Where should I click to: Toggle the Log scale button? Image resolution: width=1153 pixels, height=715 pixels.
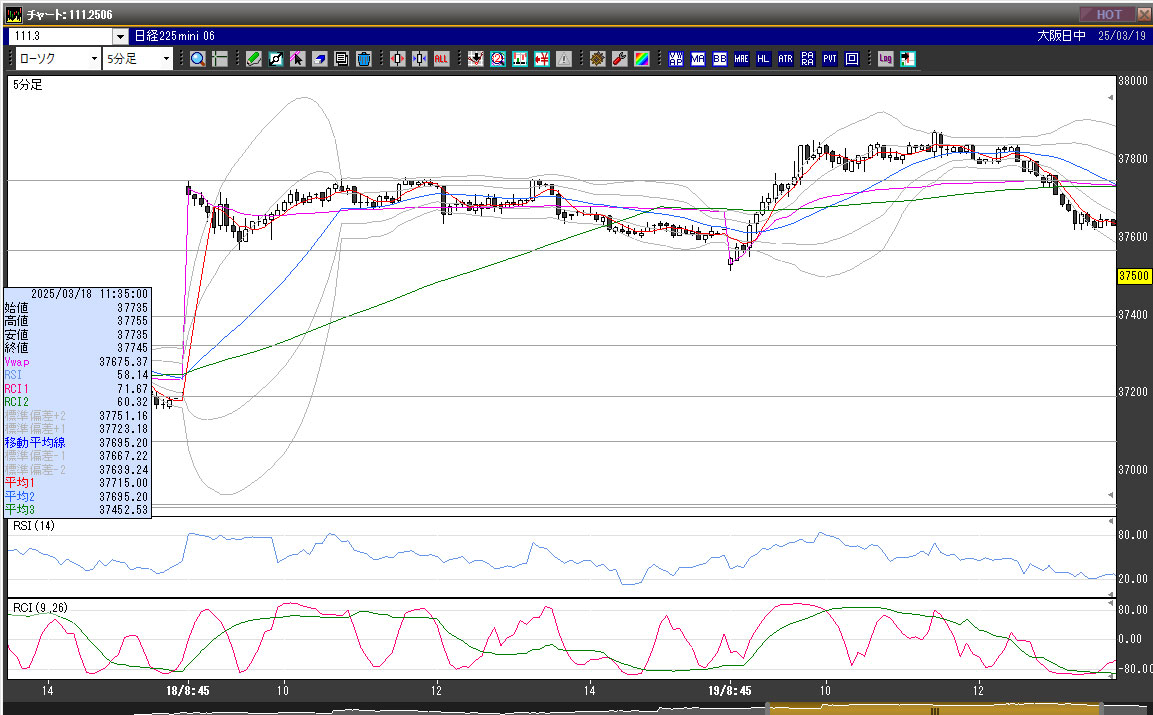(885, 59)
